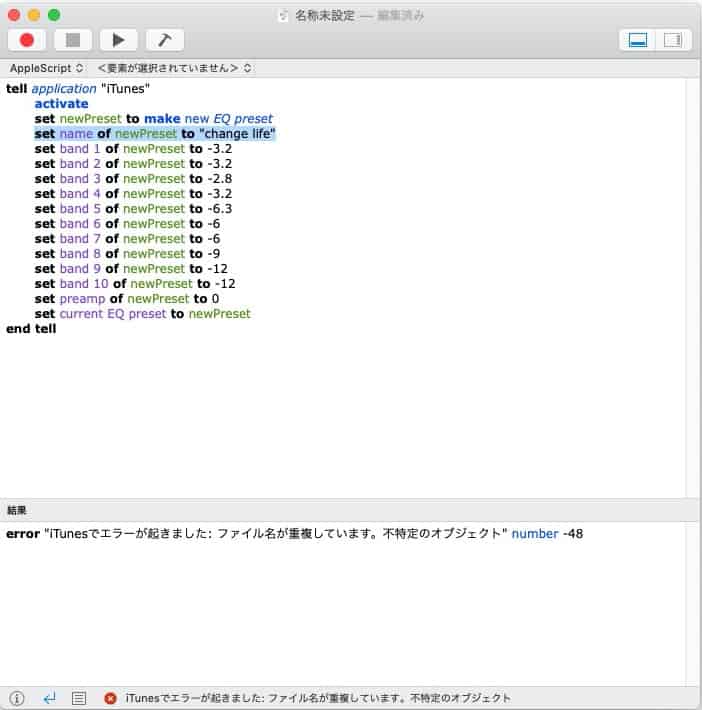Click the 'set band 4' line
The image size is (702, 710).
[x=133, y=193]
